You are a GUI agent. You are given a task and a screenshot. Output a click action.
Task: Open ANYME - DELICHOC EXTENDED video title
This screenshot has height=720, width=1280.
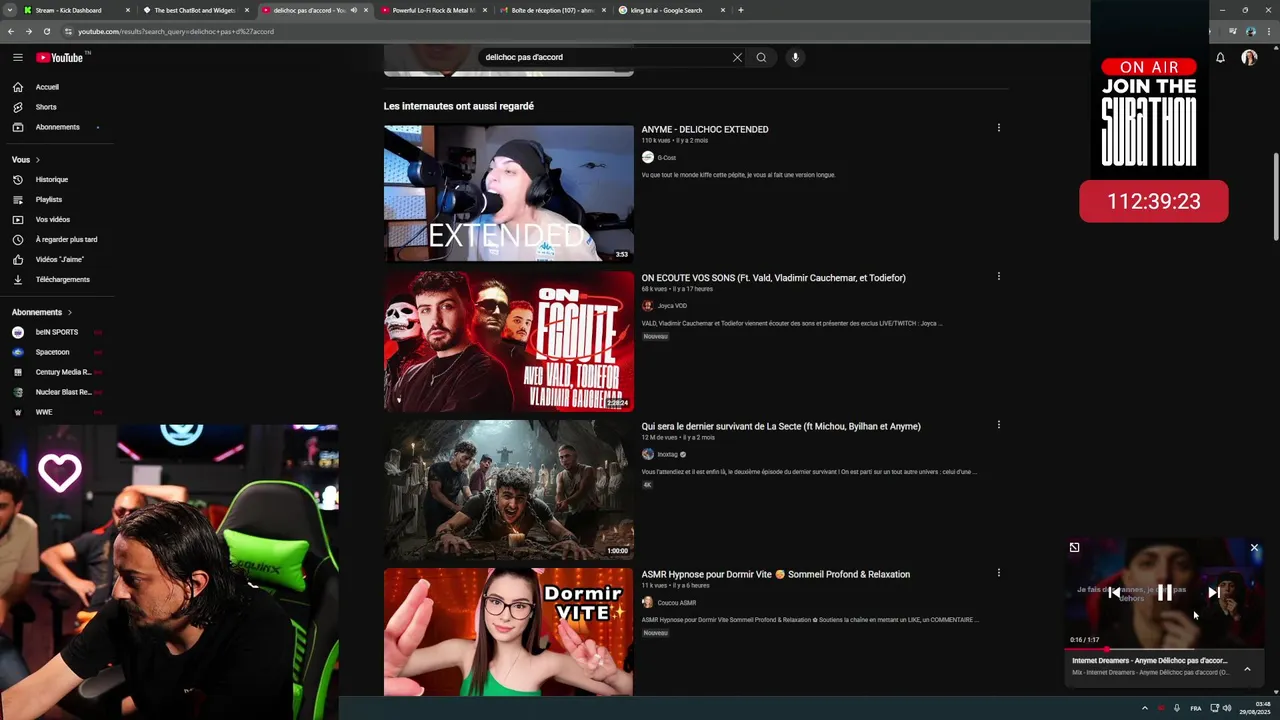tap(705, 129)
